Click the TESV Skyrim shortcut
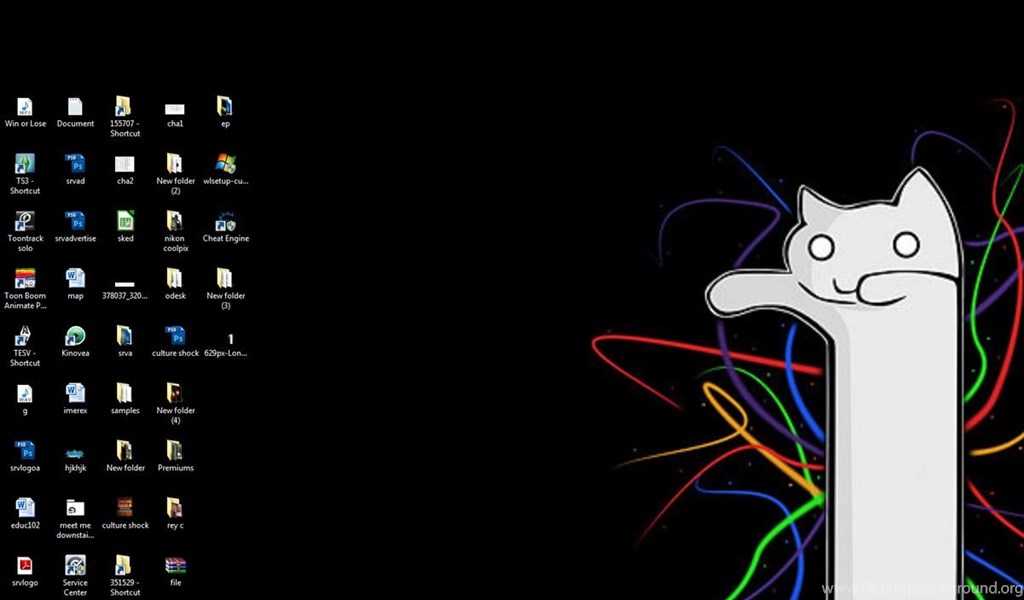The height and width of the screenshot is (600, 1024). point(25,336)
